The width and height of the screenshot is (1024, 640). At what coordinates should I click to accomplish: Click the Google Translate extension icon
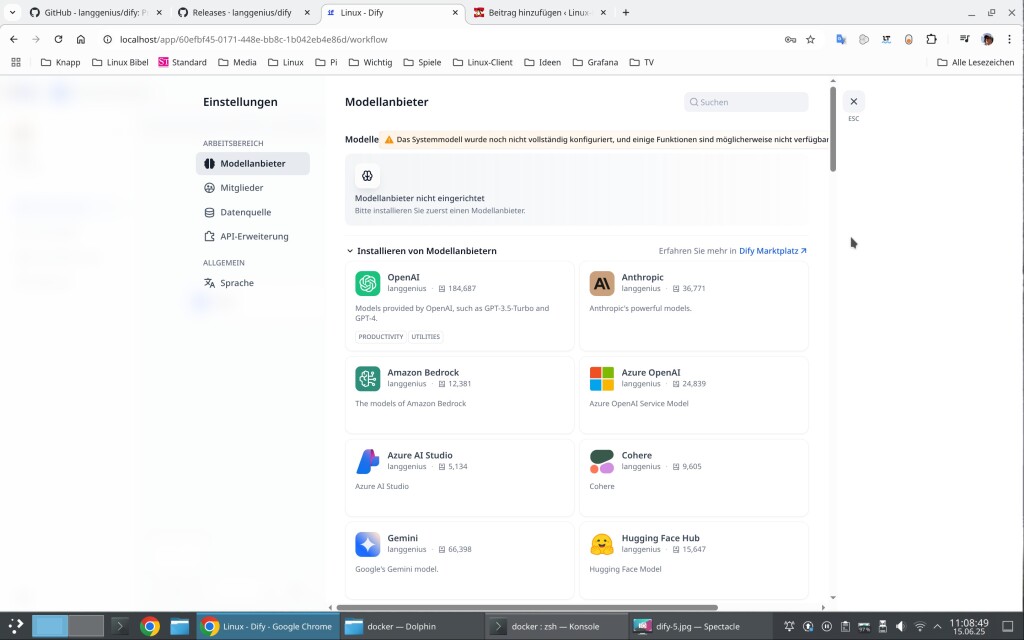click(841, 39)
